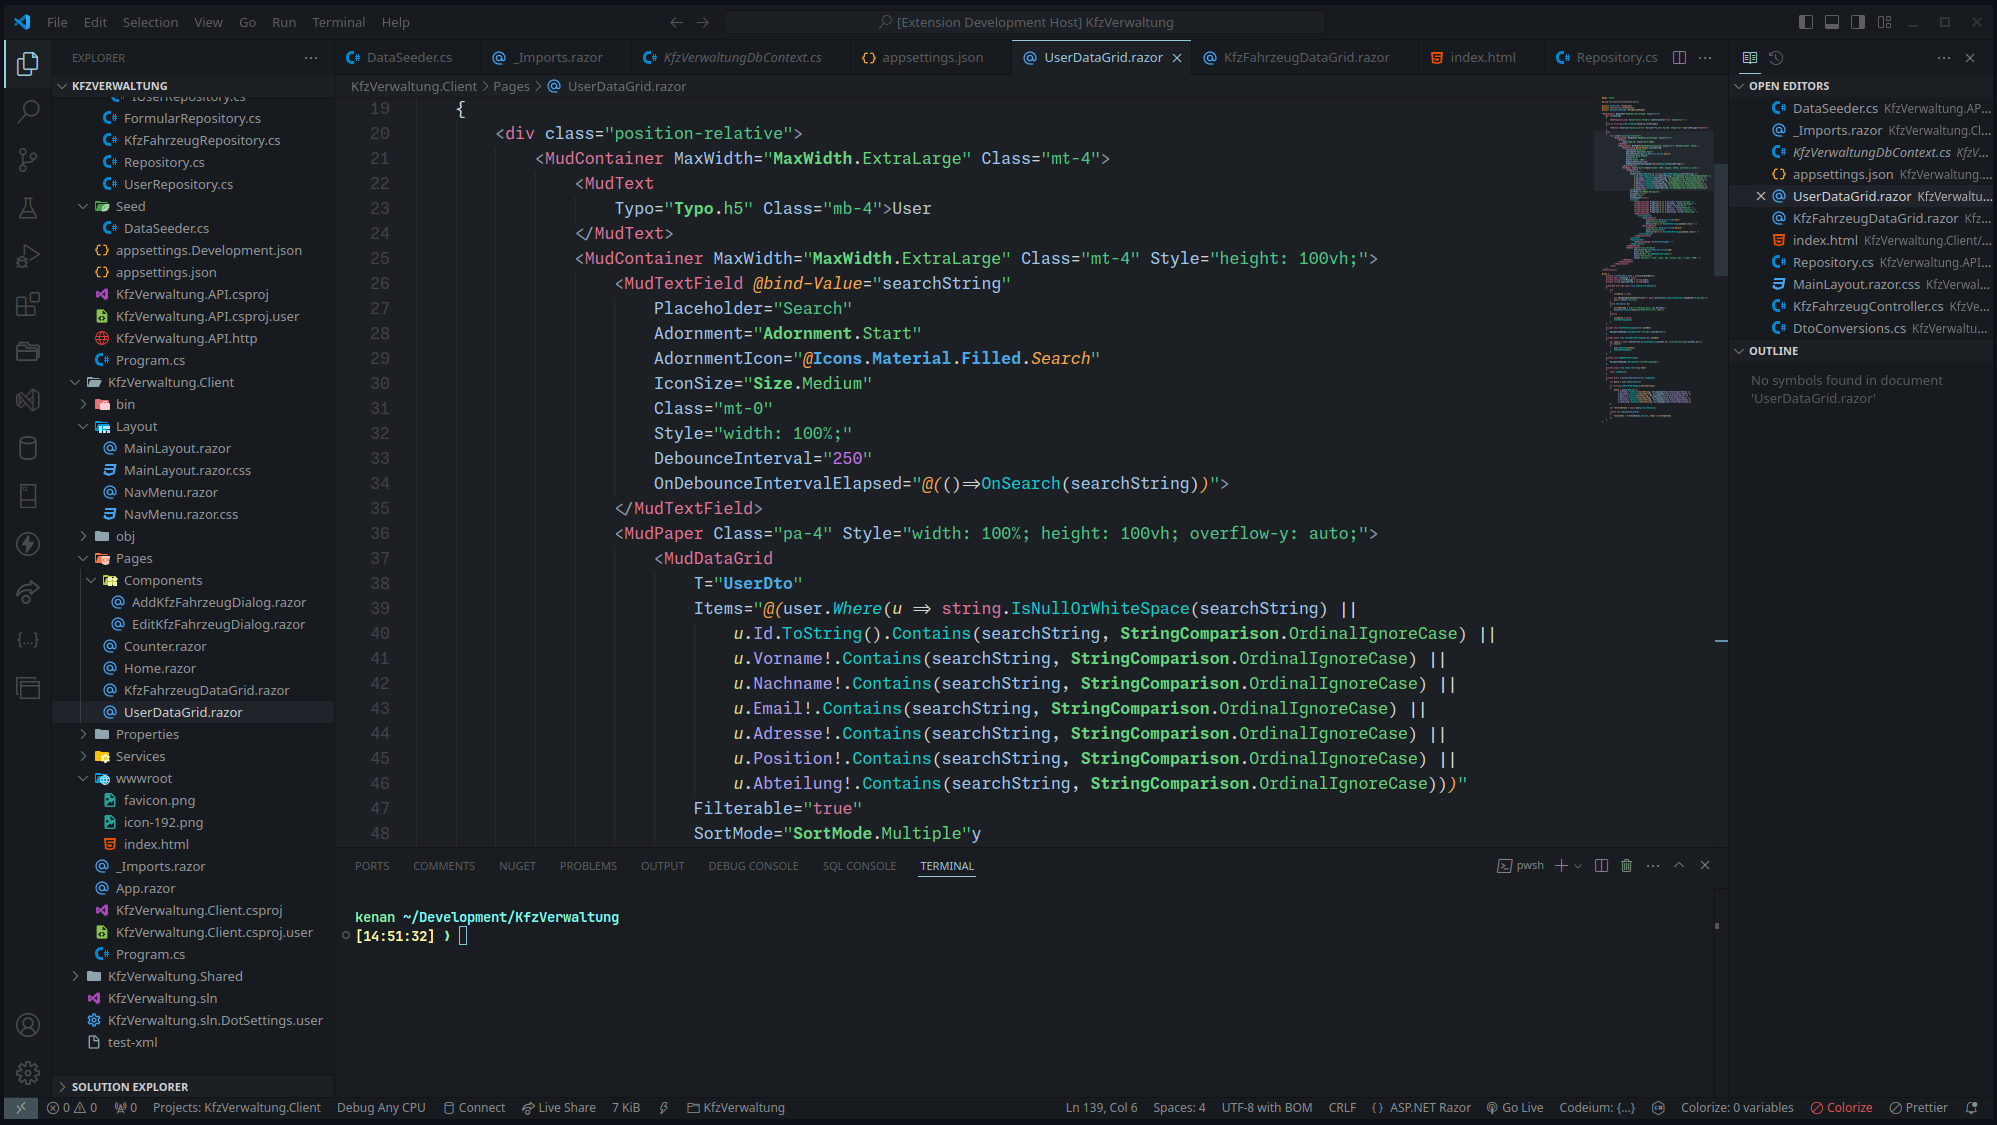This screenshot has width=1997, height=1125.
Task: Maximize the terminal panel size
Action: click(1679, 866)
